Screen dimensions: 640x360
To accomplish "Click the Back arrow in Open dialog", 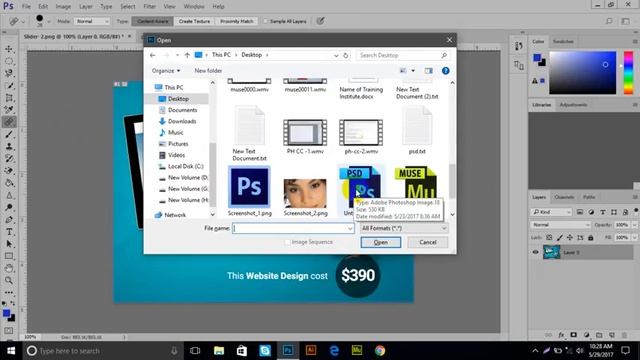I will (153, 55).
